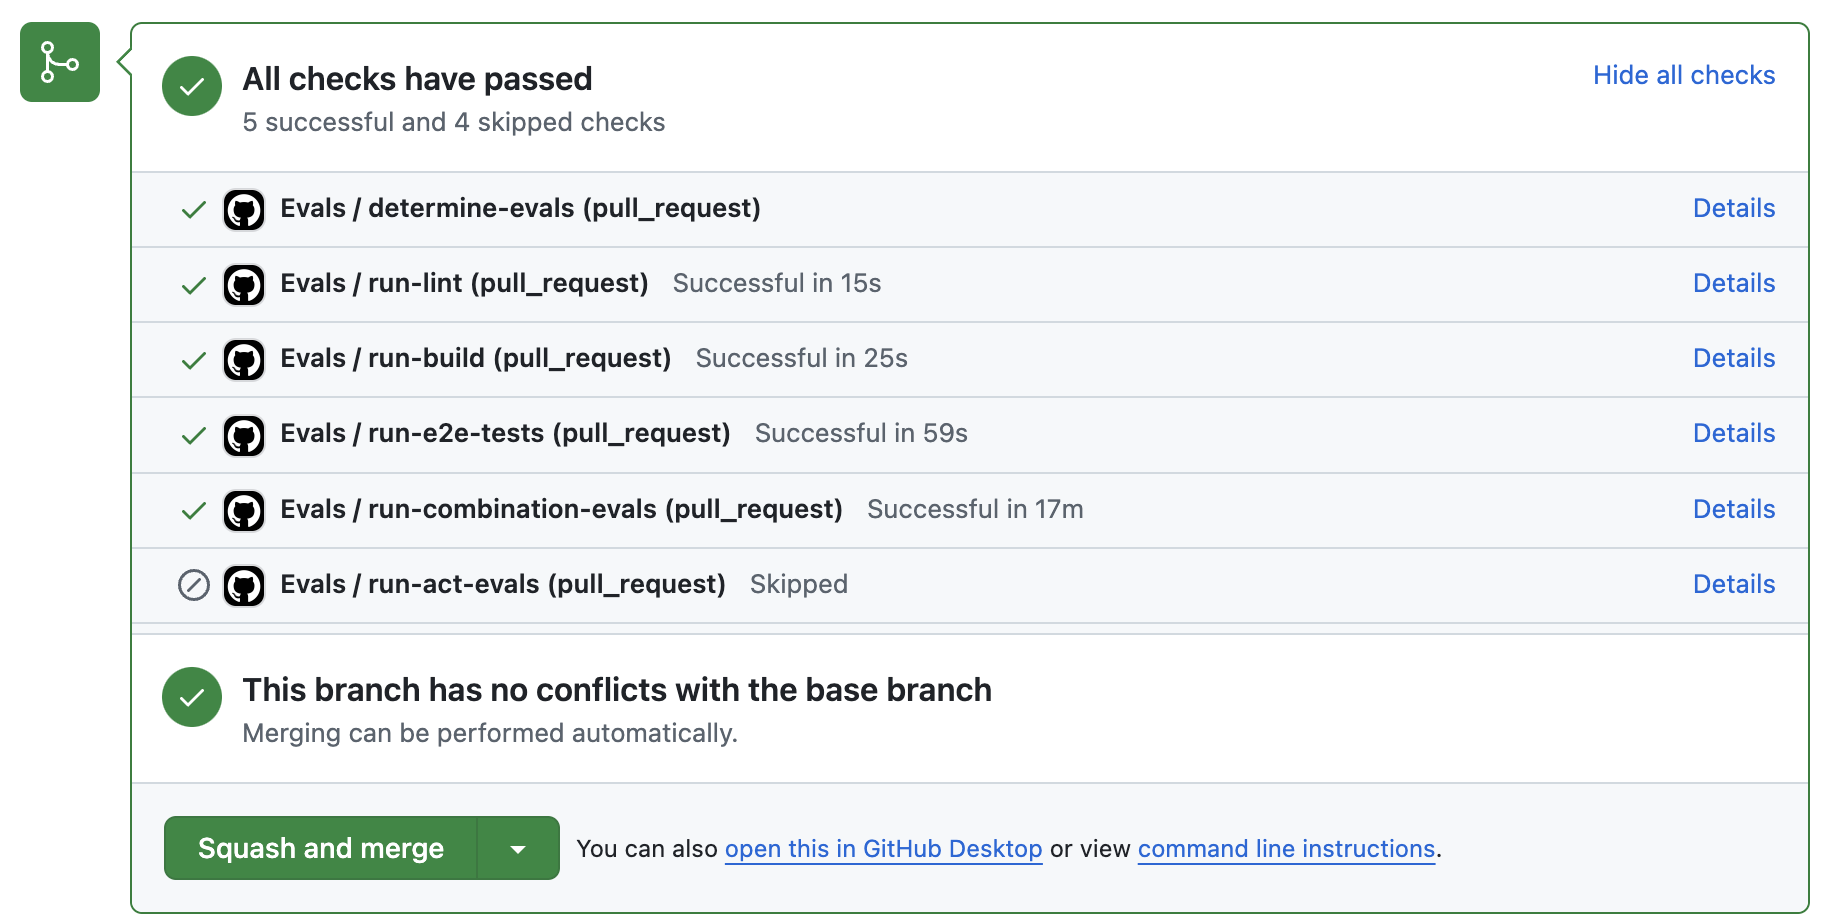View command line instructions link
The height and width of the screenshot is (924, 1842).
pyautogui.click(x=1286, y=849)
